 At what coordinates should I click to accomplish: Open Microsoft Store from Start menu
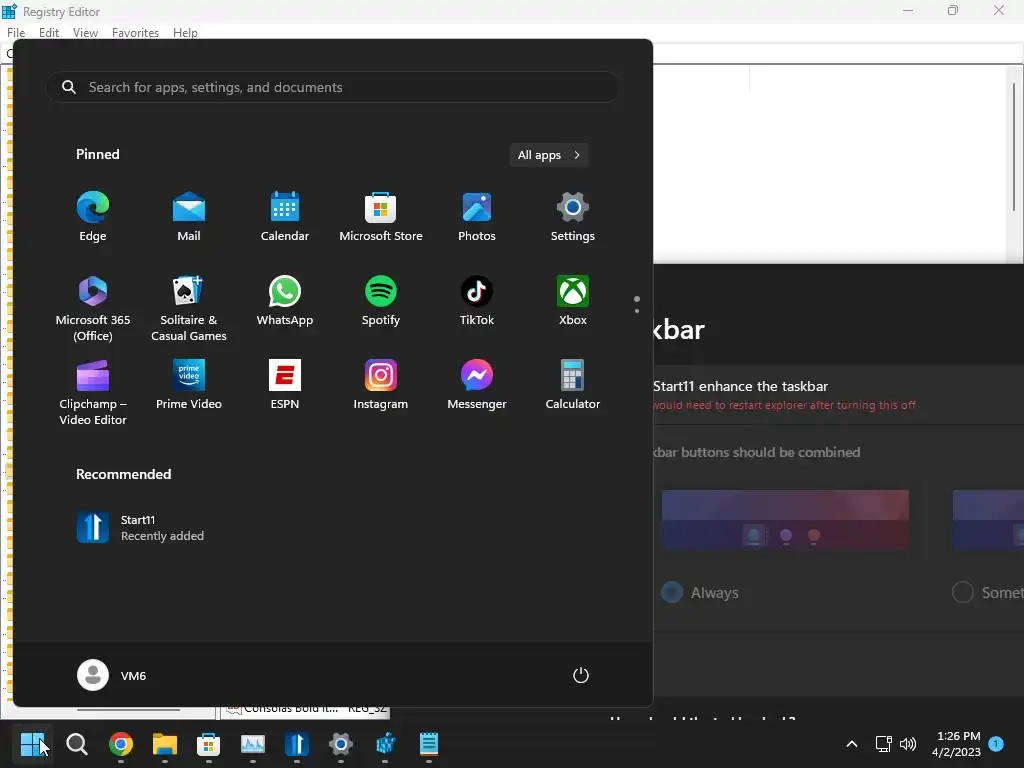381,217
